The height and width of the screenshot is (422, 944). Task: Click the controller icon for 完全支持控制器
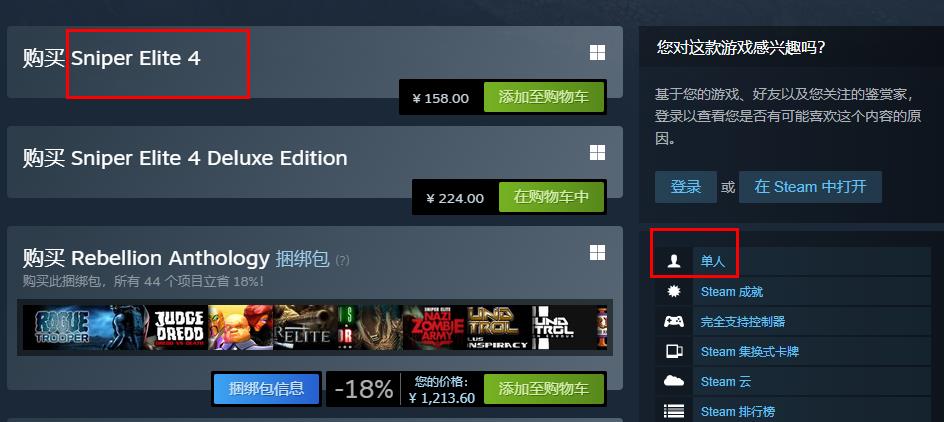(x=674, y=321)
